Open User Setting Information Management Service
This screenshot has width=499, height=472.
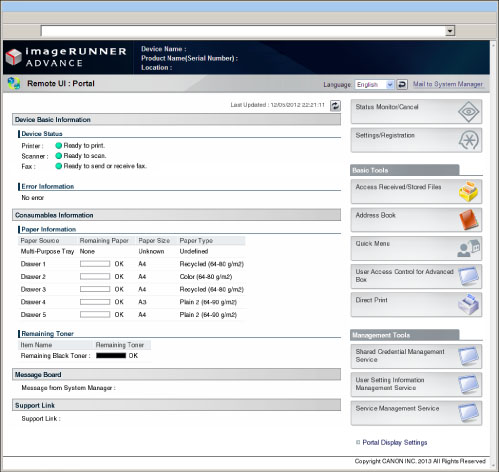pyautogui.click(x=416, y=384)
